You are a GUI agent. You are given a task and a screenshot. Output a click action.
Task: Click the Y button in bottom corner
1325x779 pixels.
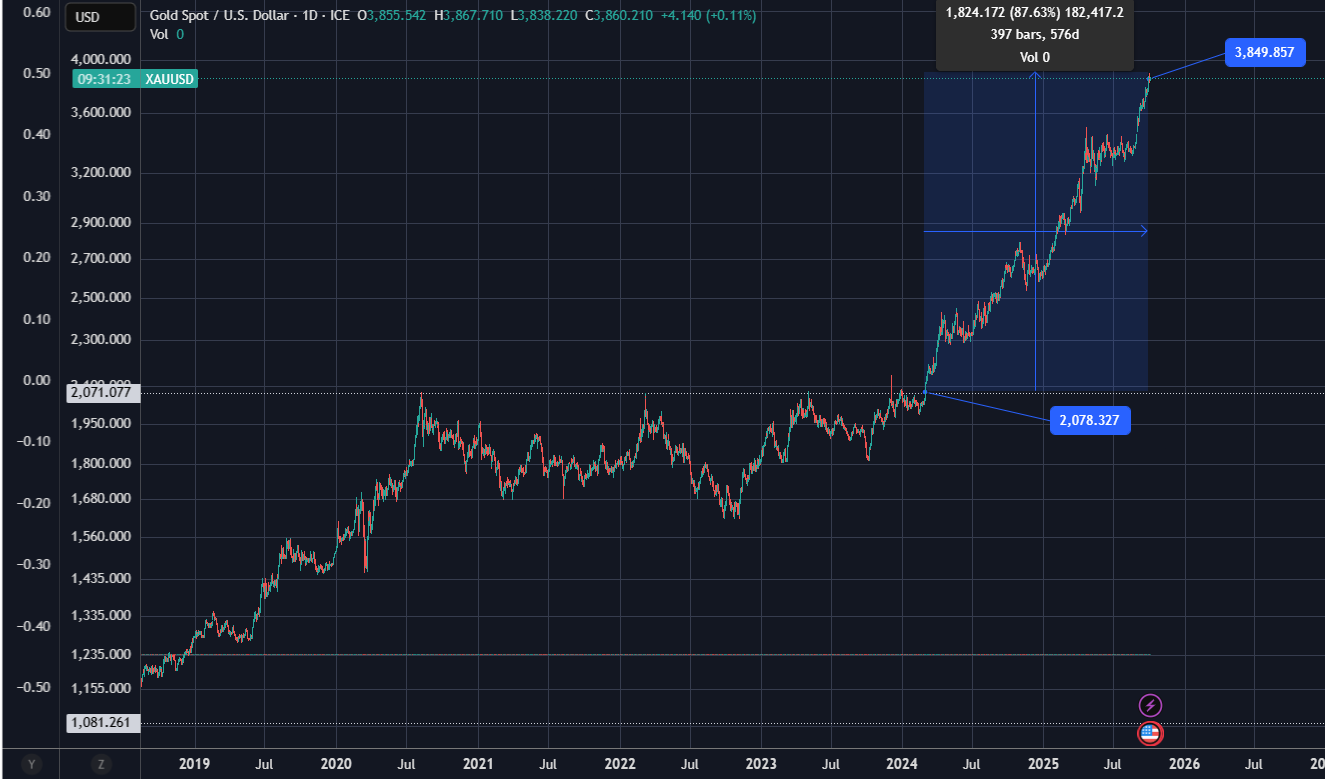click(x=31, y=765)
